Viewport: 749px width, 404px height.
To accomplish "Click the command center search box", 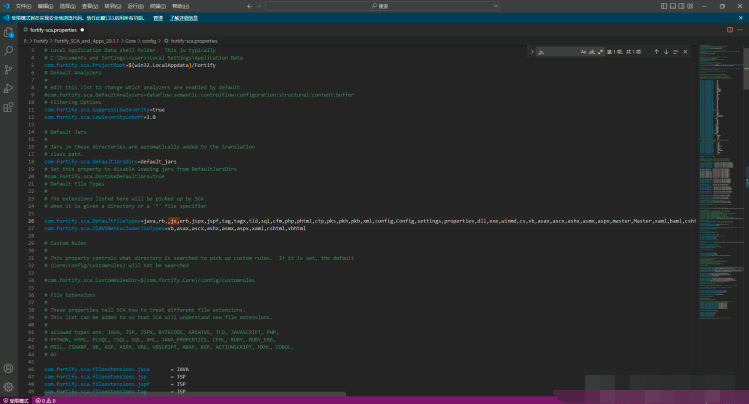I will (x=382, y=6).
